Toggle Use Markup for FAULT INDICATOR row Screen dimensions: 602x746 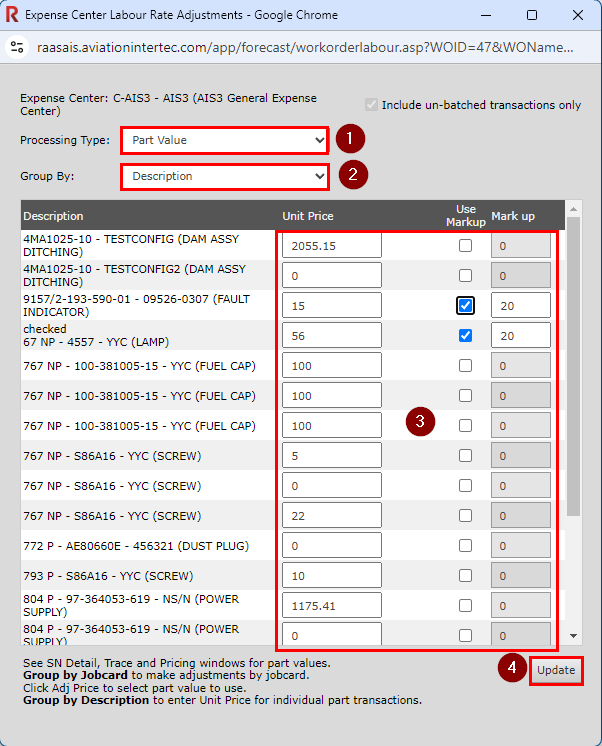click(465, 306)
